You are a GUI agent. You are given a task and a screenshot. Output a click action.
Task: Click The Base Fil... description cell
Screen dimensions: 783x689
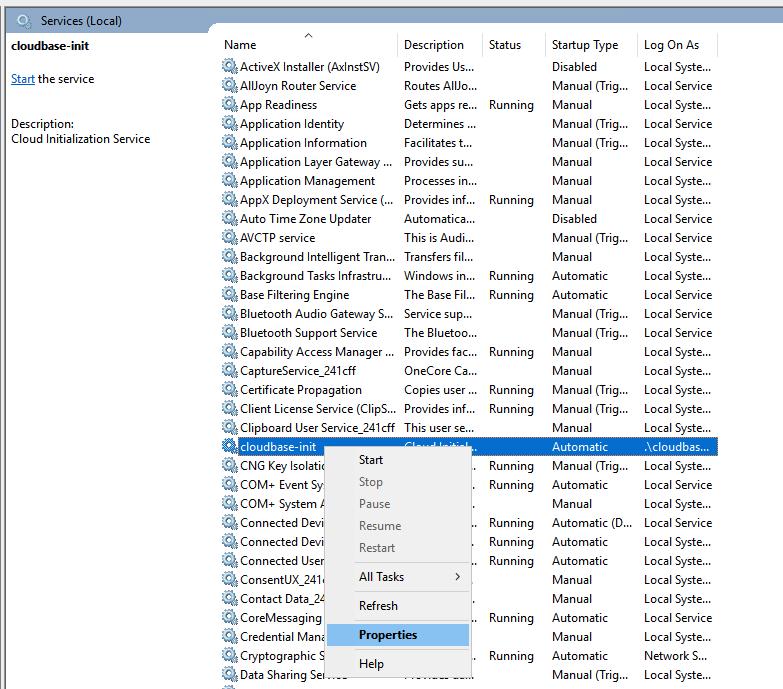[439, 295]
